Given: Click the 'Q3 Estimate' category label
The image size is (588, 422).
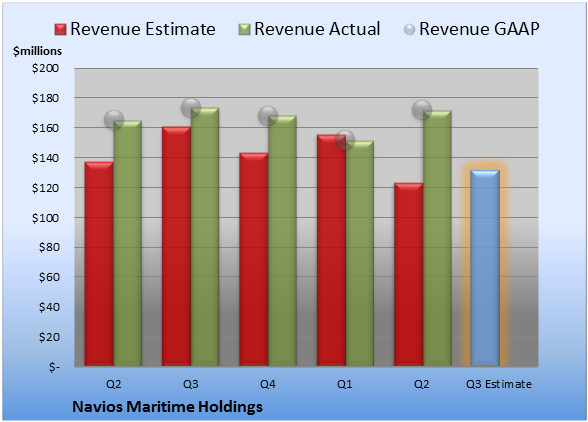Looking at the screenshot, I should pos(499,384).
